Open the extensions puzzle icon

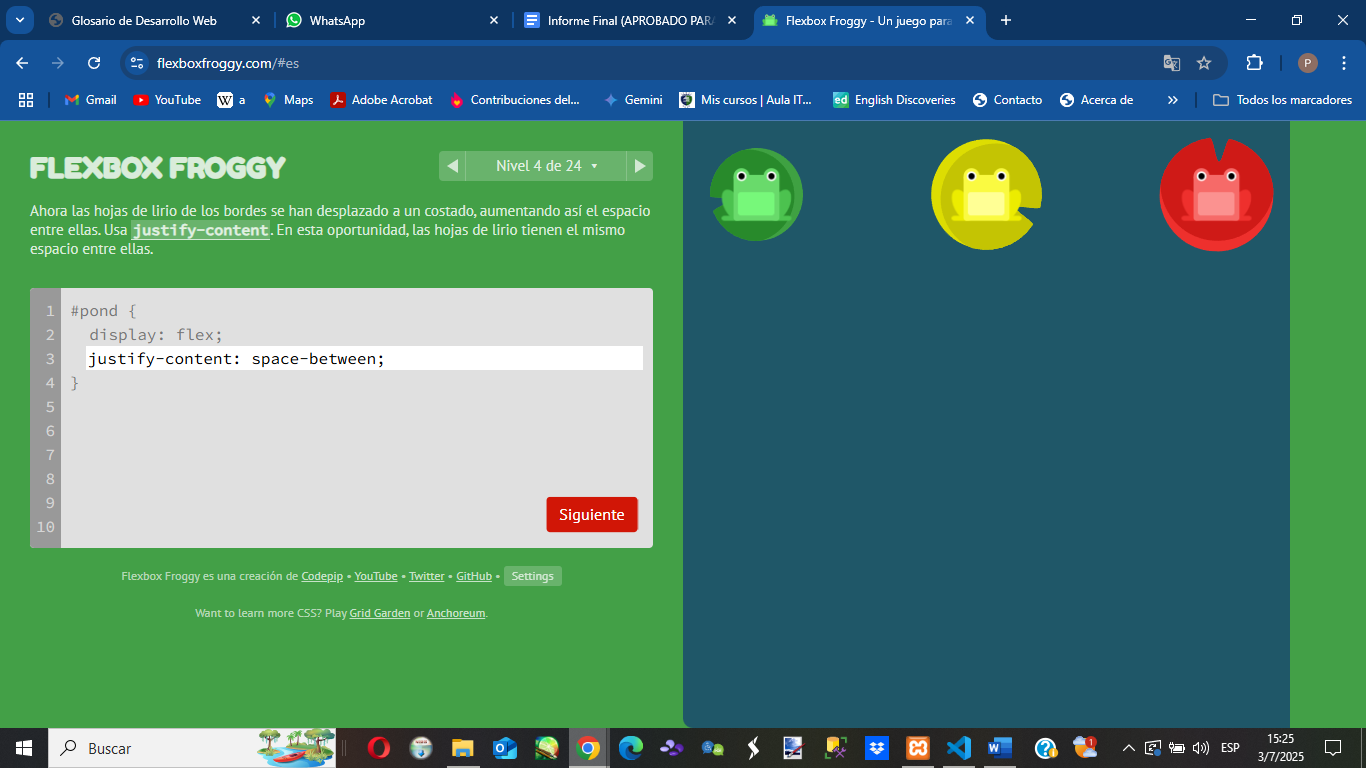pos(1254,63)
